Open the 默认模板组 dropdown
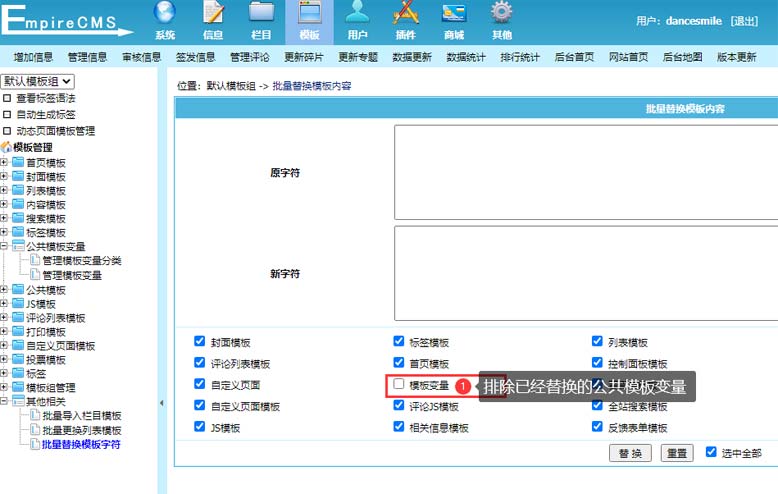The image size is (778, 494). [x=38, y=81]
